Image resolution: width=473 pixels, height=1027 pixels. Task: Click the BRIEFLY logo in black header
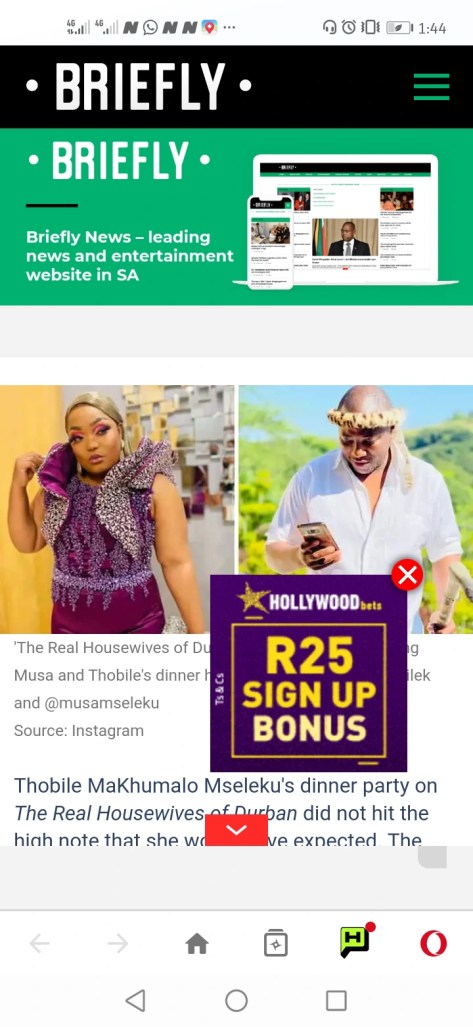(x=139, y=86)
